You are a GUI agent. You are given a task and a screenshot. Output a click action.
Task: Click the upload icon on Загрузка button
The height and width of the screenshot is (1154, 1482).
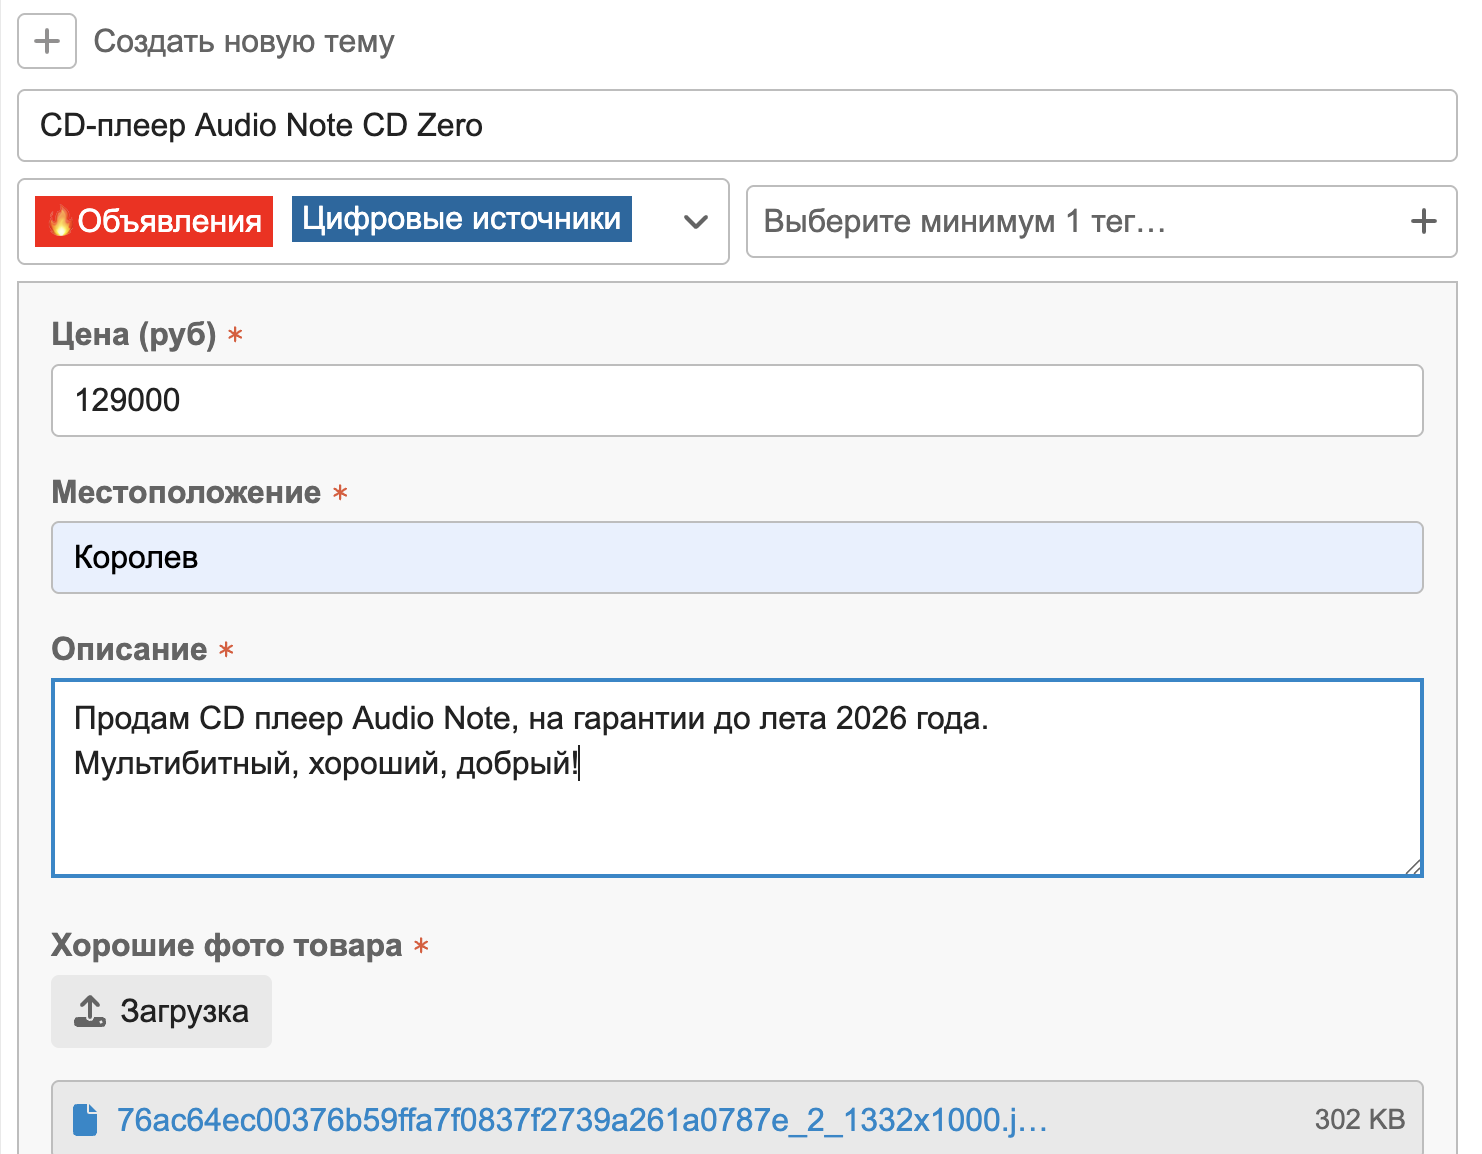point(90,1012)
